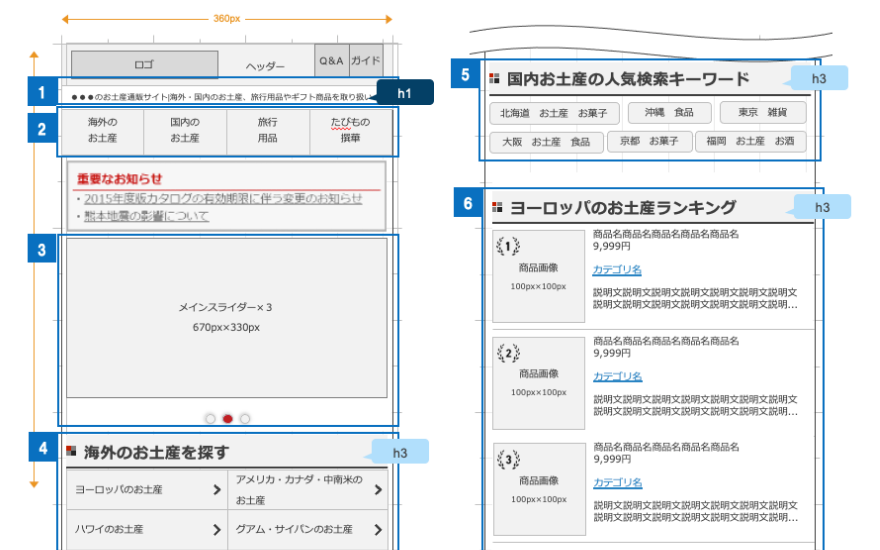Click the rank 3 laurel badge icon
This screenshot has width=880, height=550.
coord(509,460)
